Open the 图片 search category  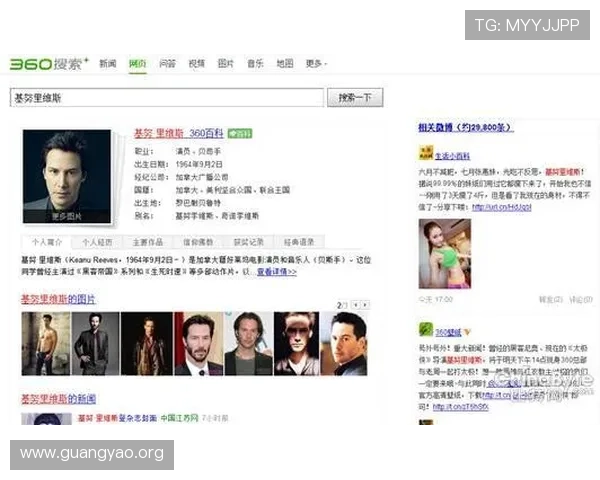click(226, 63)
